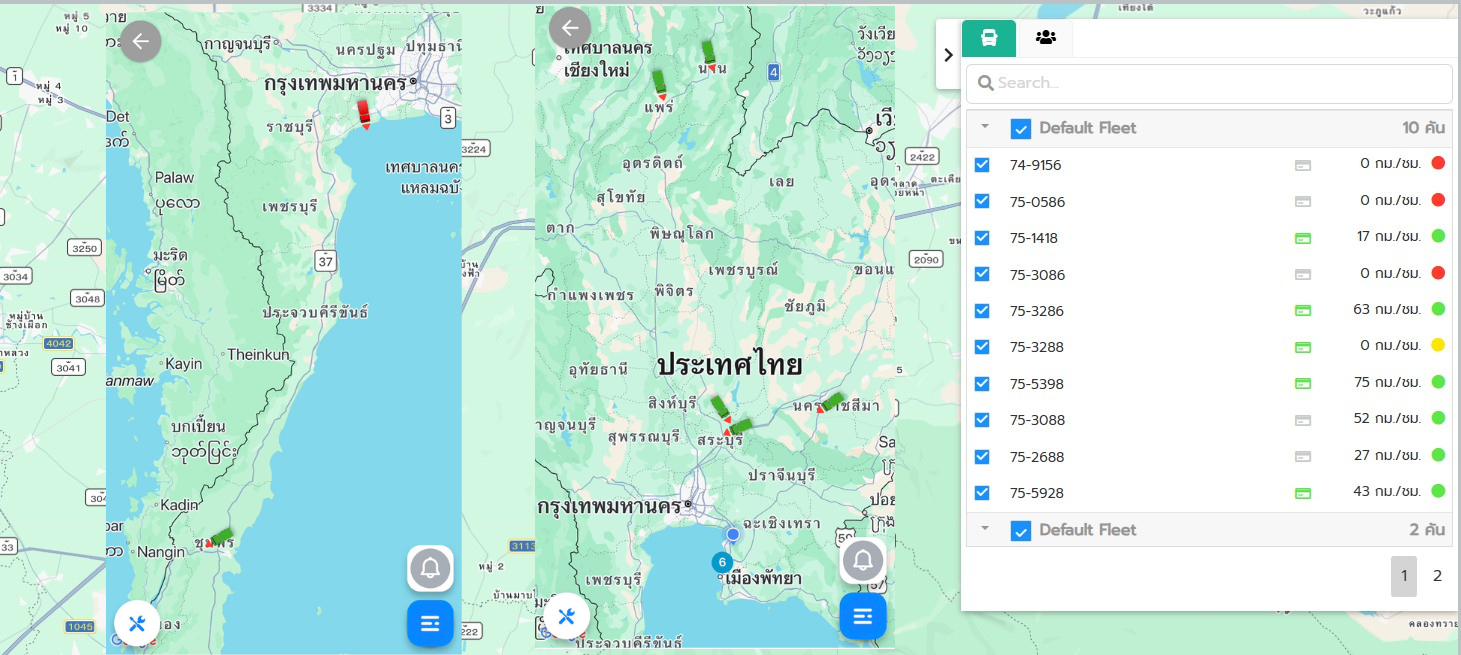Collapse the side panel with chevron arrow
Screen dimensions: 1461x655
click(948, 55)
